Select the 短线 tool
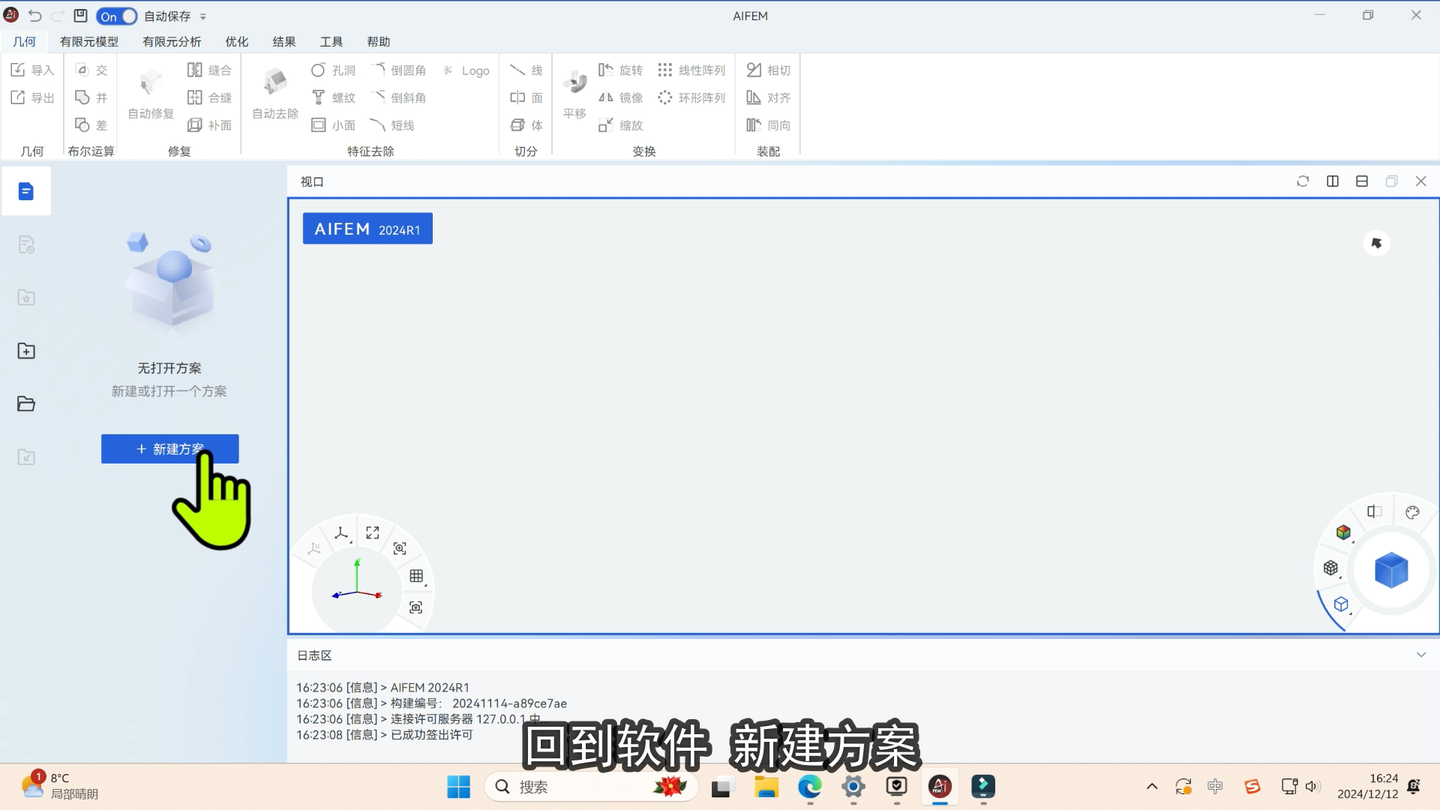This screenshot has width=1440, height=810. pyautogui.click(x=392, y=125)
